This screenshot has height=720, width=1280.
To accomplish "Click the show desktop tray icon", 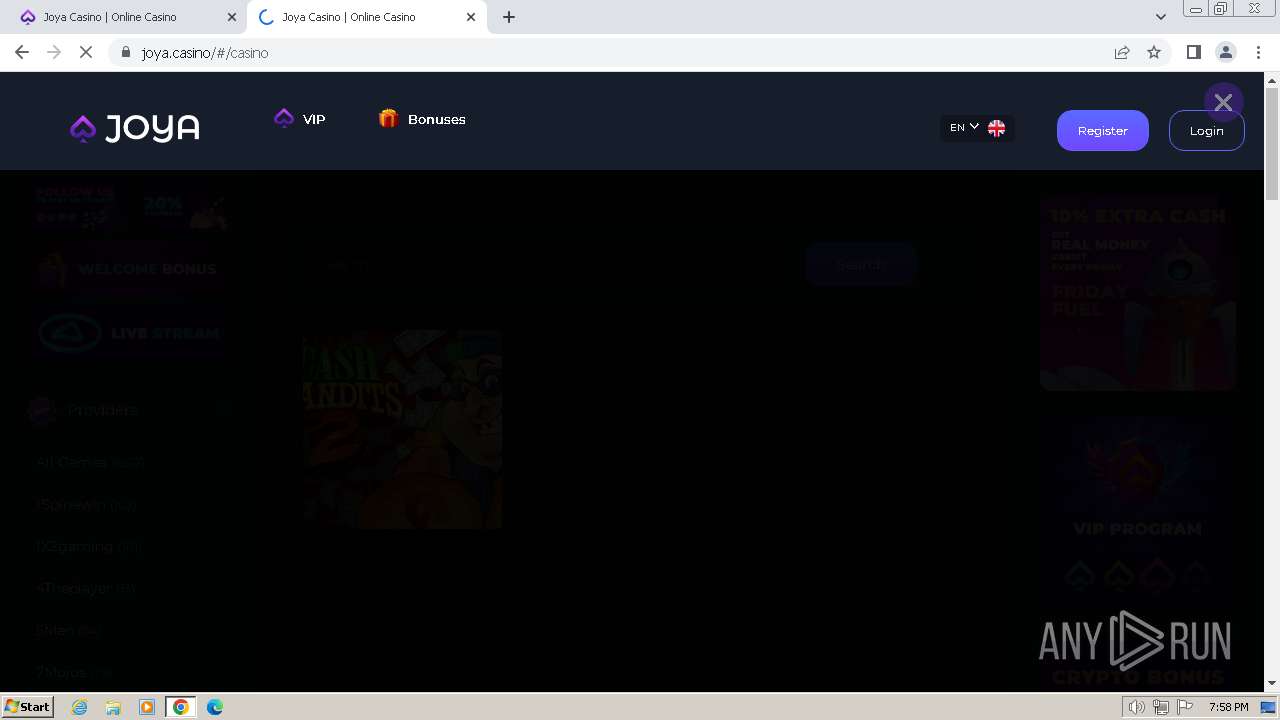I will click(x=1269, y=707).
